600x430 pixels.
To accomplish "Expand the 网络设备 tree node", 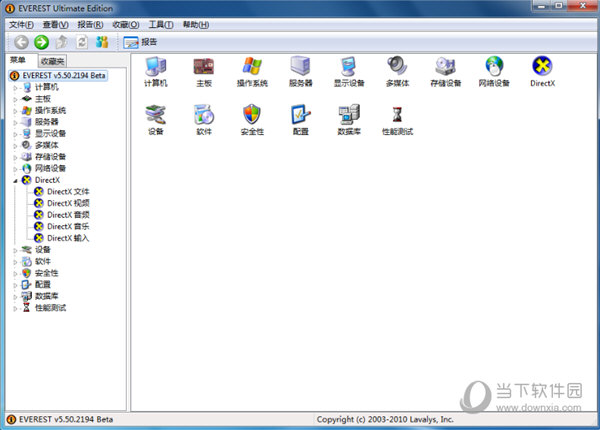I will pyautogui.click(x=15, y=169).
